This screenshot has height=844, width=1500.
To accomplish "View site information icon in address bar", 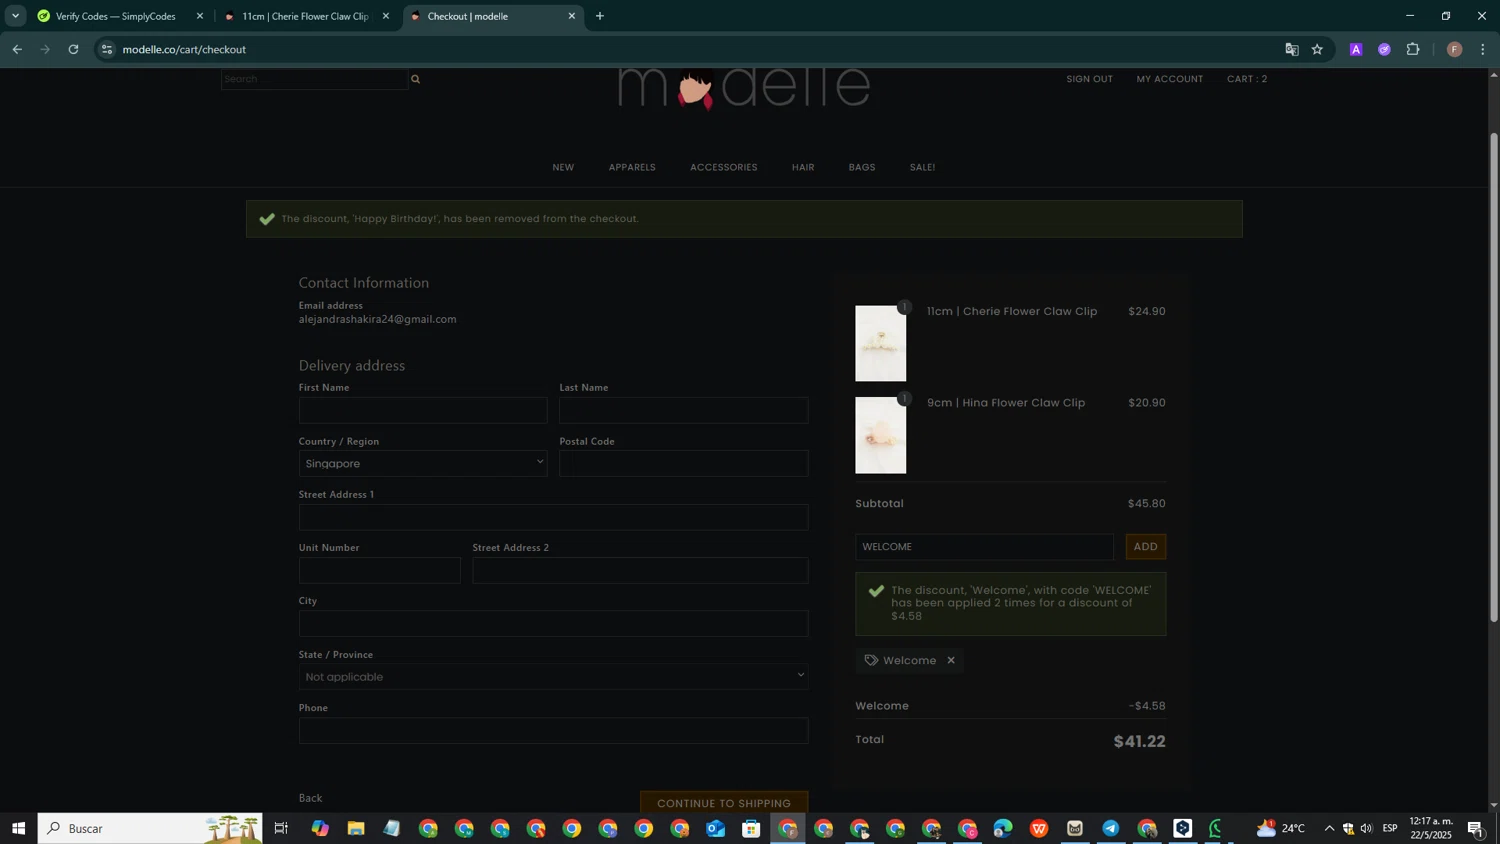I will click(107, 49).
